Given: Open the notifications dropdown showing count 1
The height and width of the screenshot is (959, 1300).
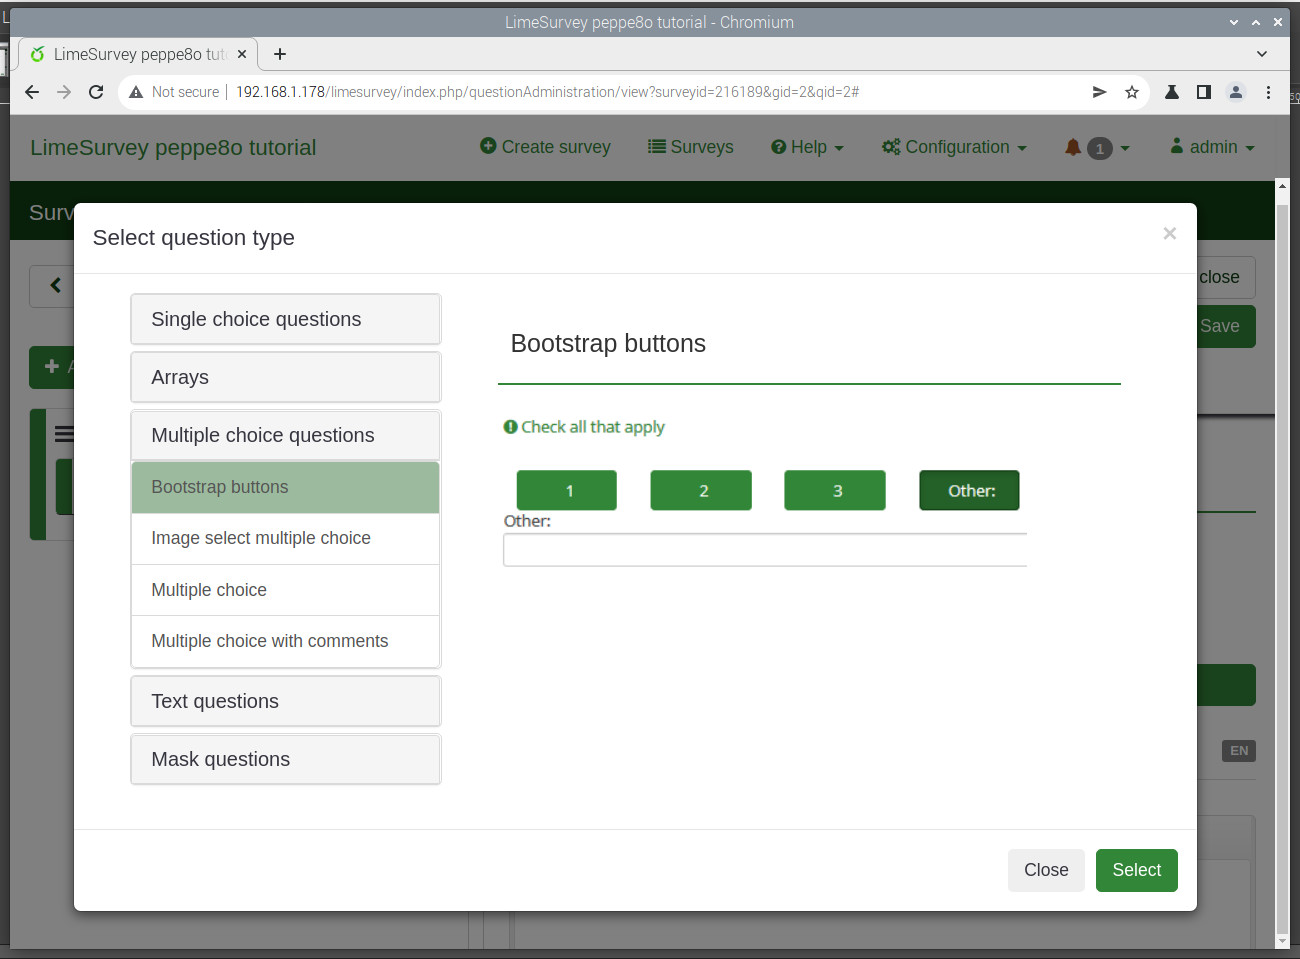Looking at the screenshot, I should click(1097, 147).
